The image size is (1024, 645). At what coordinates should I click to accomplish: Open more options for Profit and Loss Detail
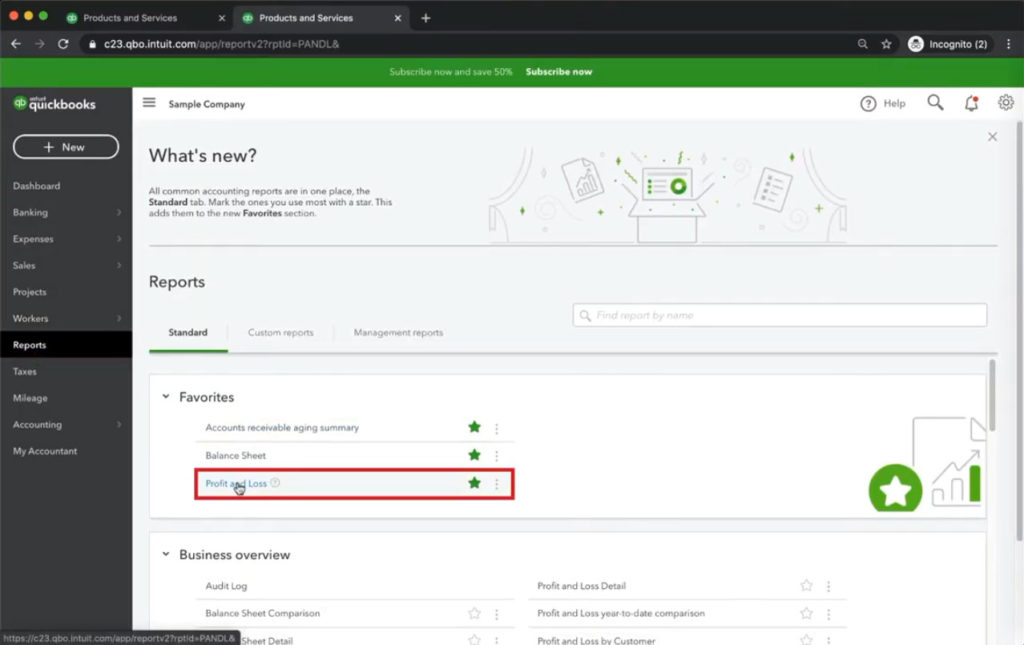pos(828,587)
